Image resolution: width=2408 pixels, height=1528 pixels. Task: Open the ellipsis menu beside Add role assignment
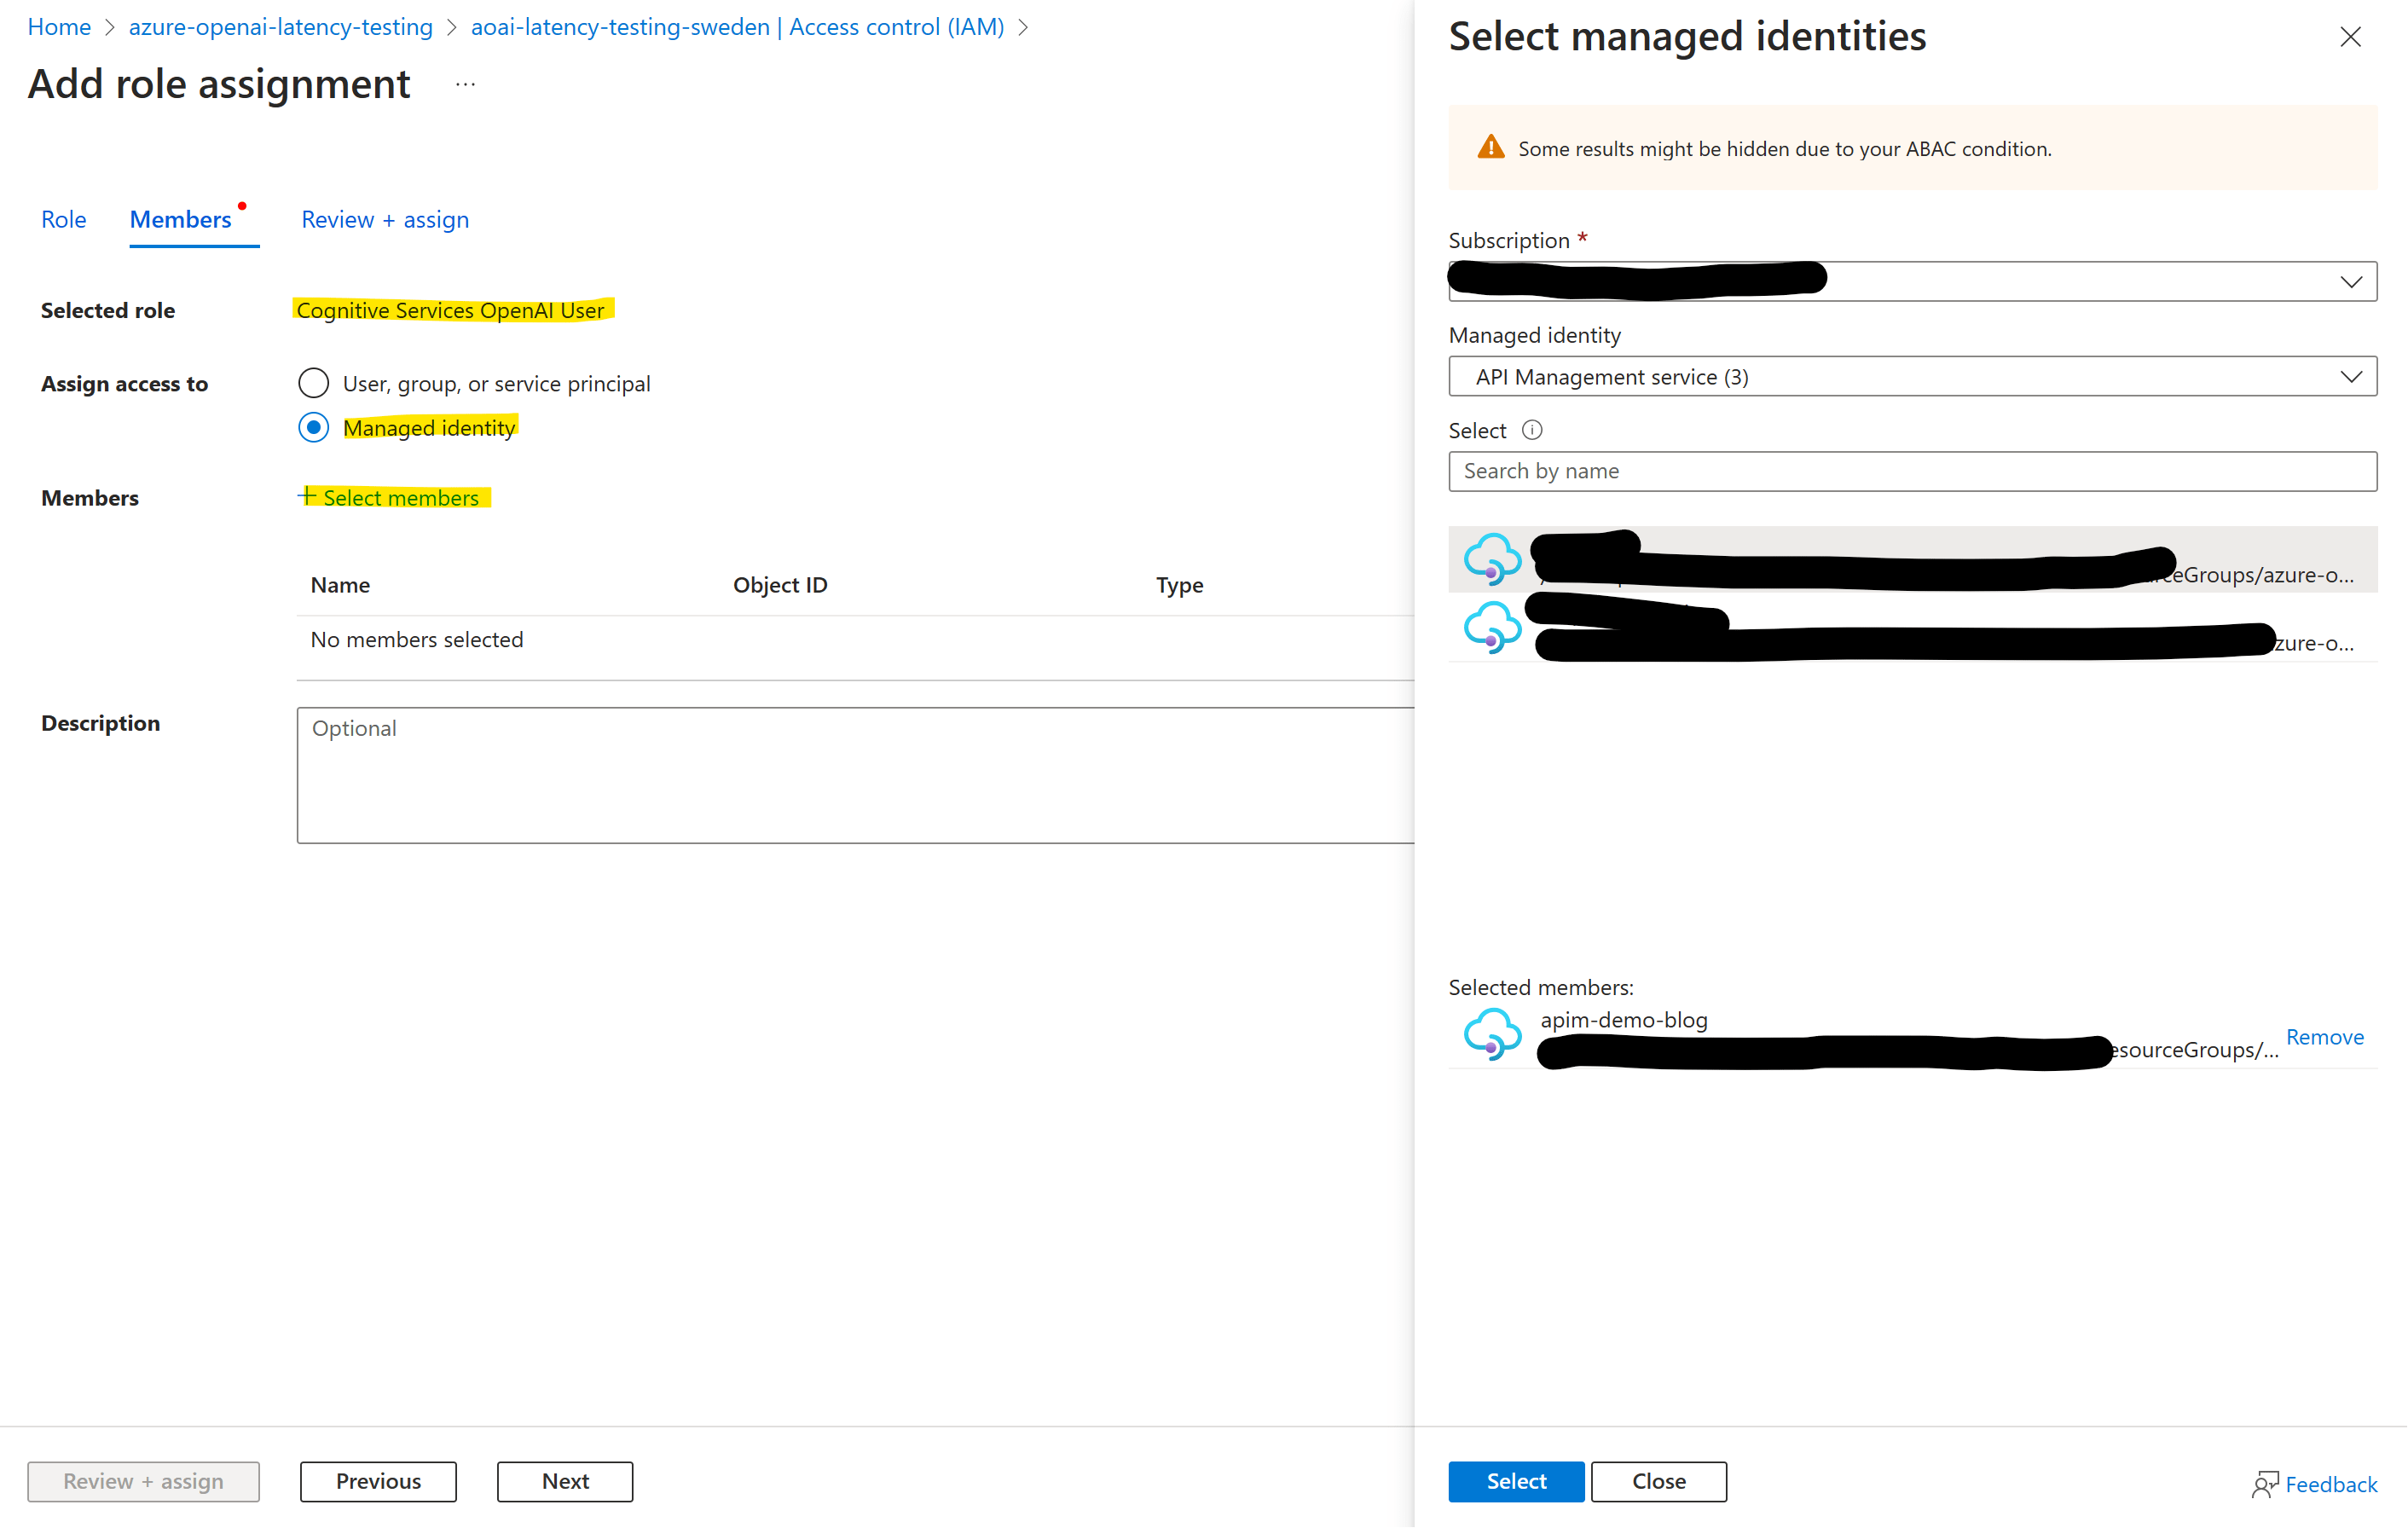[x=466, y=84]
